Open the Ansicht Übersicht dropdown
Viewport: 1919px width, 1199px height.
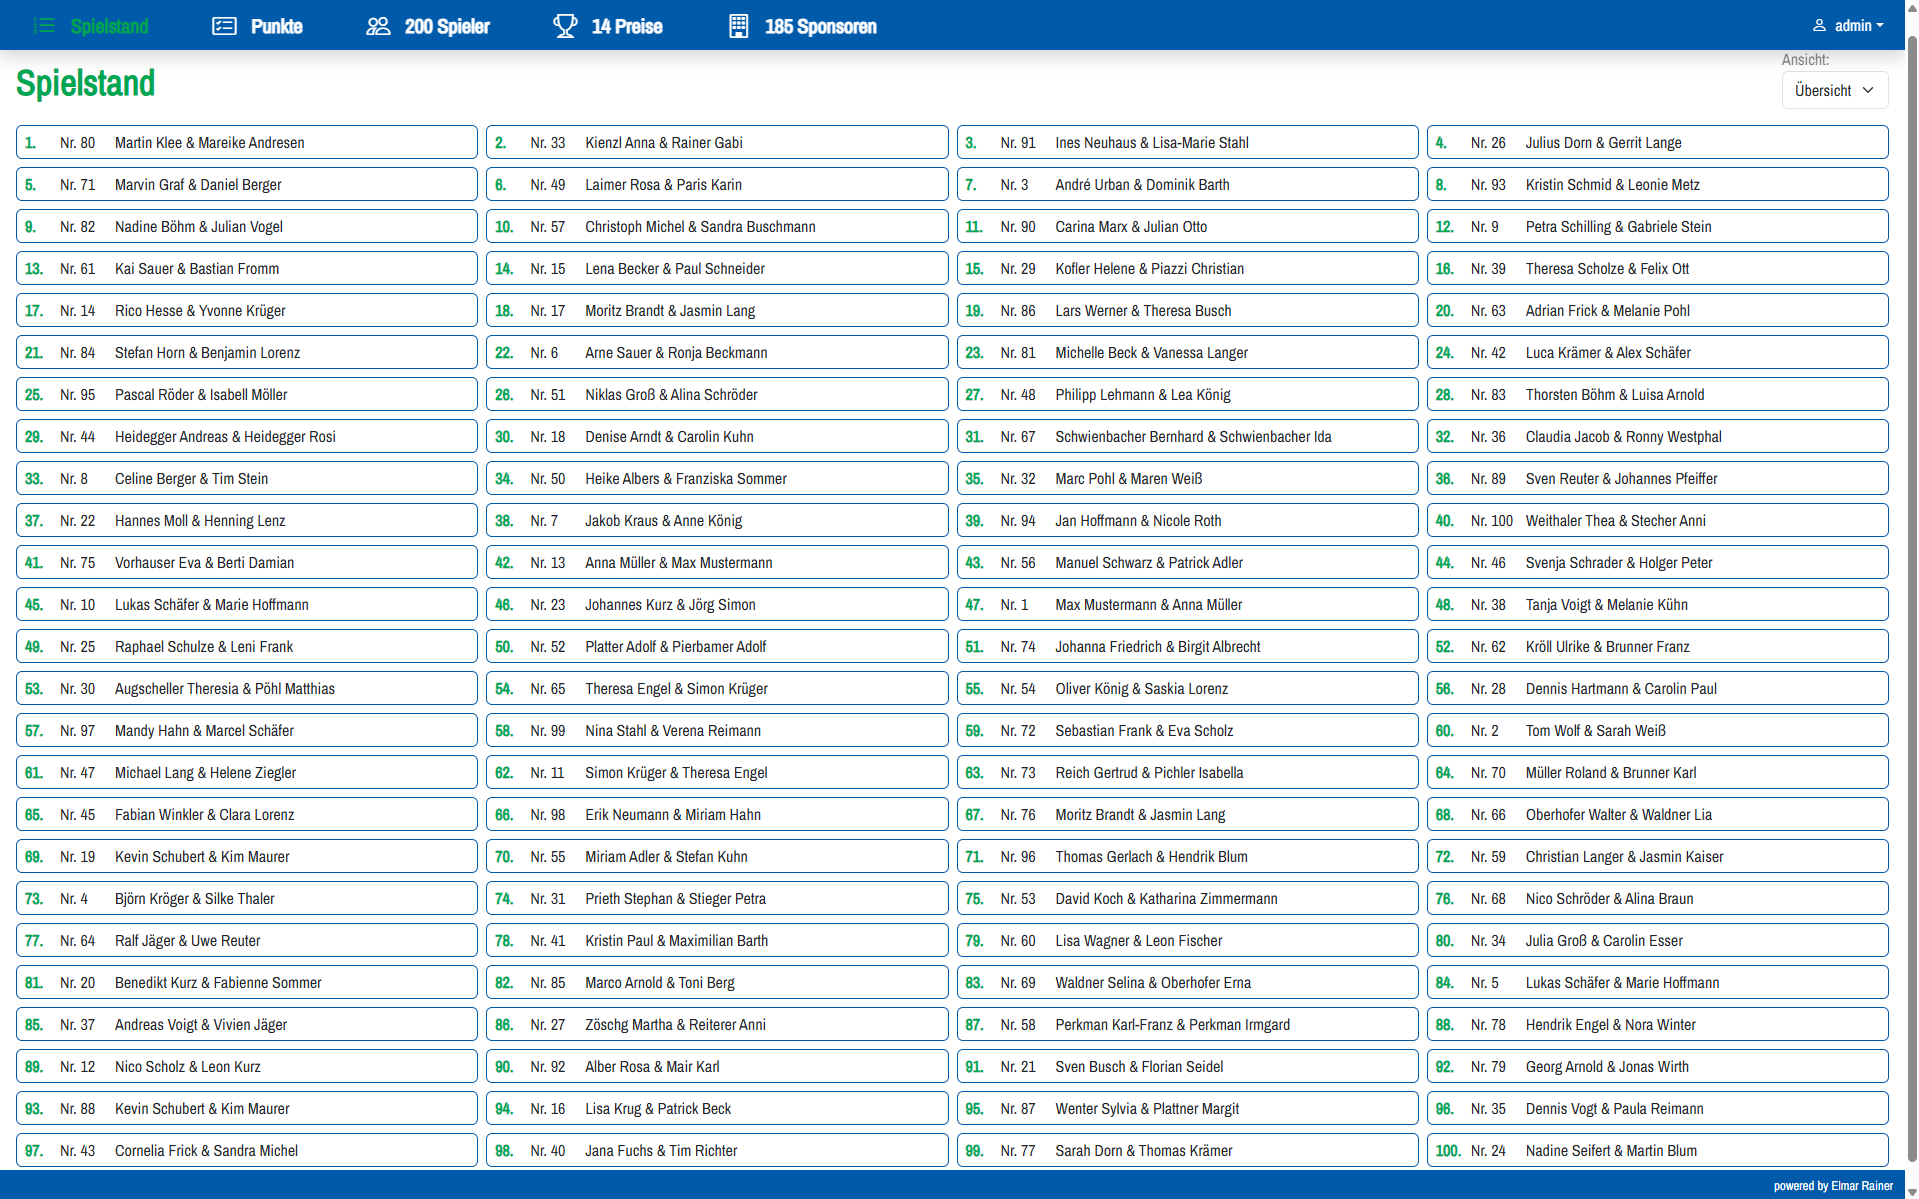click(x=1834, y=90)
